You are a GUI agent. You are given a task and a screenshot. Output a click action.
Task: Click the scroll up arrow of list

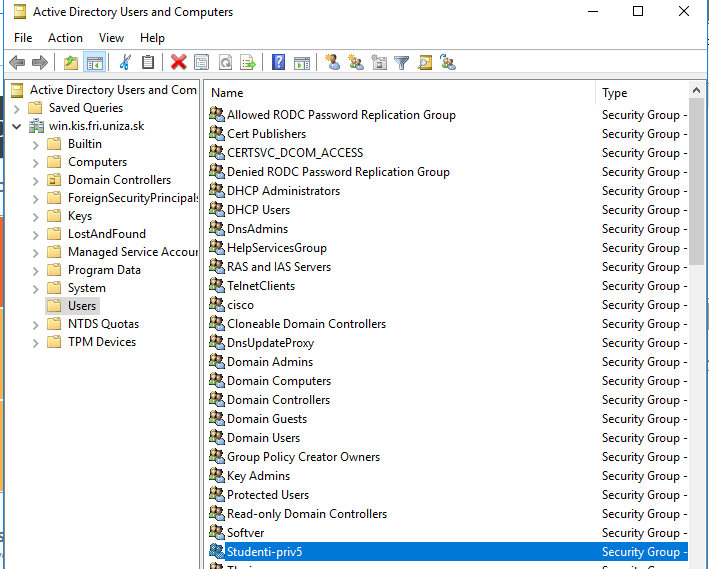point(696,90)
